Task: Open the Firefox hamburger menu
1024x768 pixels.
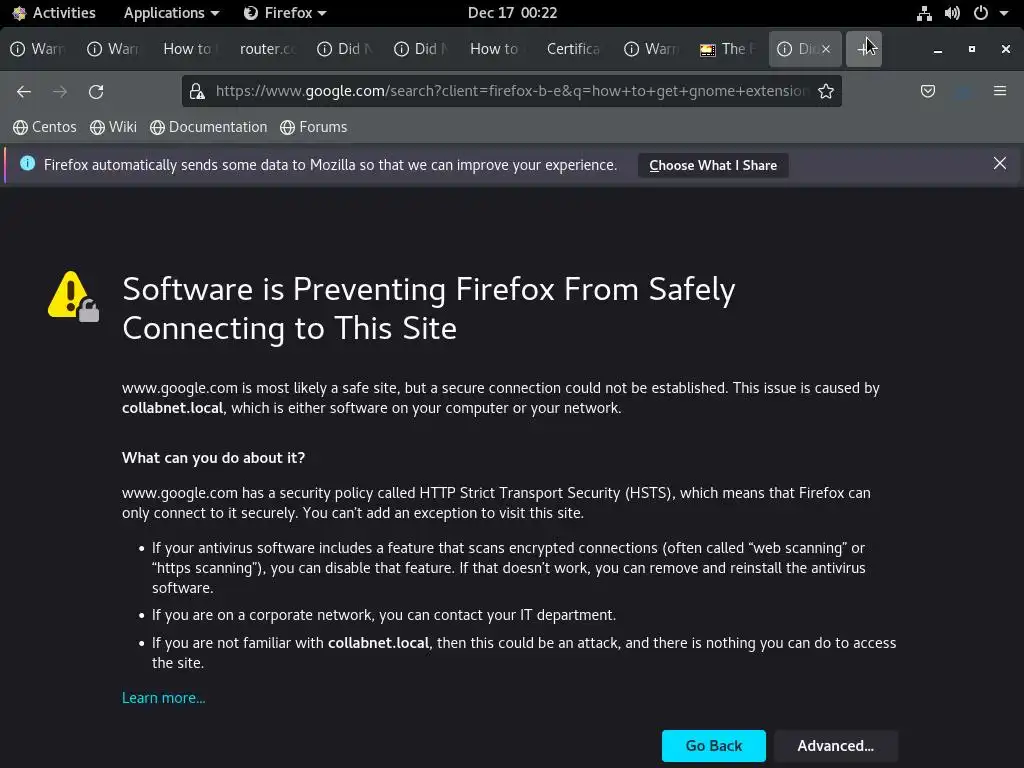Action: (999, 91)
